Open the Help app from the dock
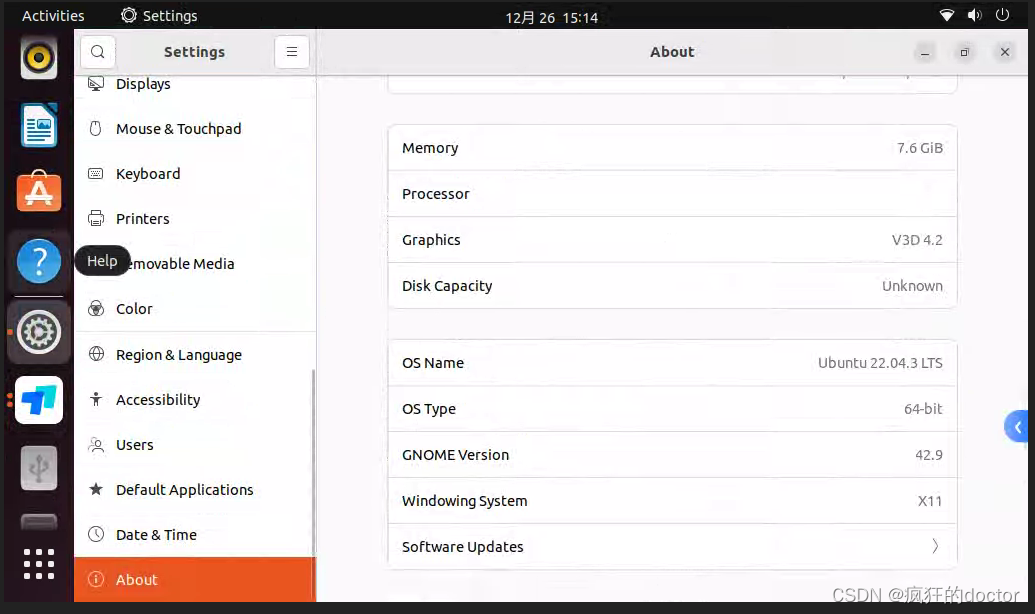 tap(38, 260)
